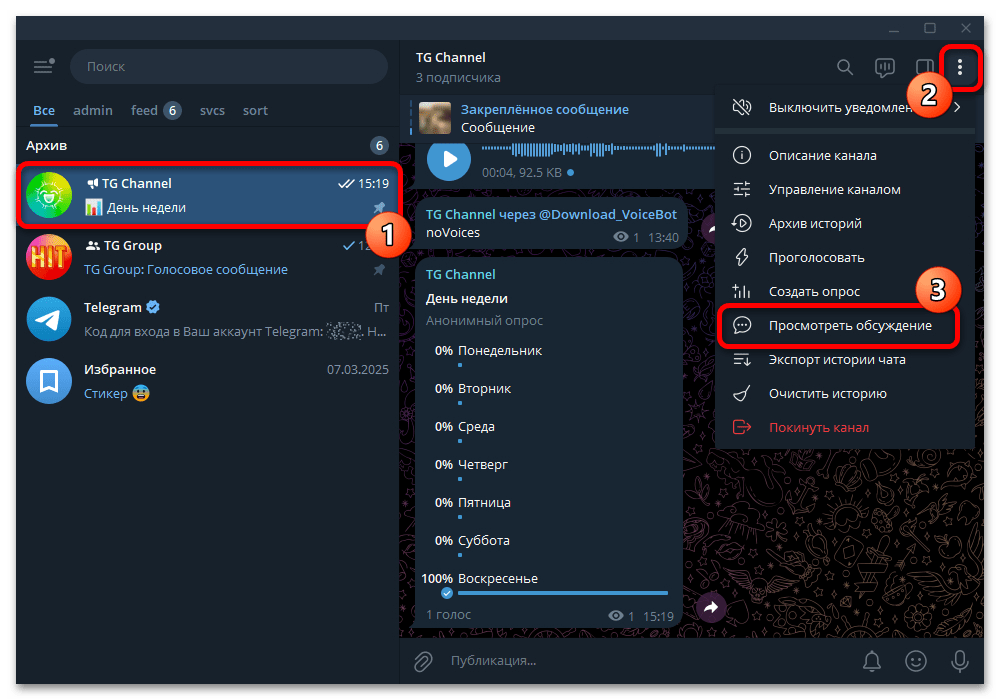Screen dimensions: 1000x700
Task: Click the lightning bolt boost icon
Action: tap(742, 258)
